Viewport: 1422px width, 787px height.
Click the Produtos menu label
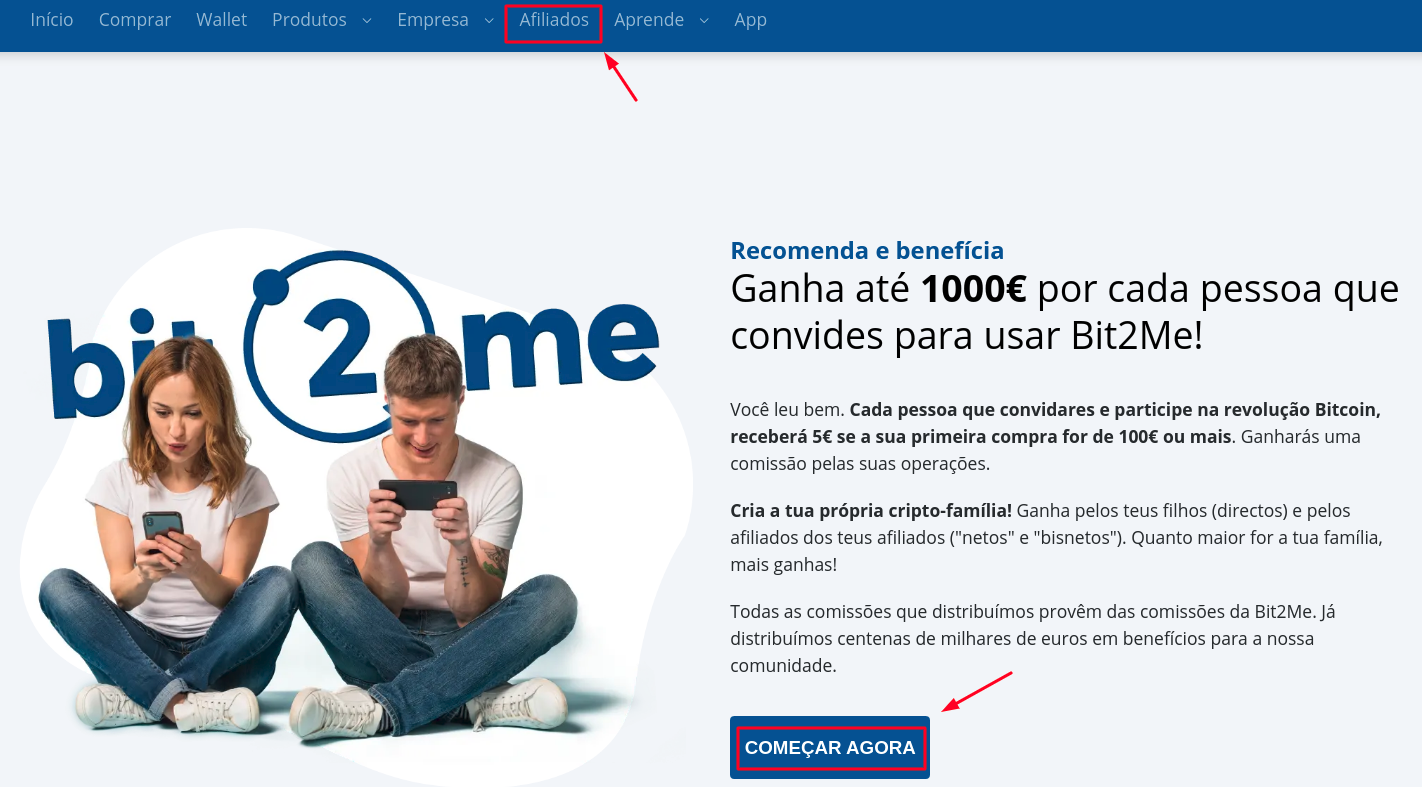(309, 20)
